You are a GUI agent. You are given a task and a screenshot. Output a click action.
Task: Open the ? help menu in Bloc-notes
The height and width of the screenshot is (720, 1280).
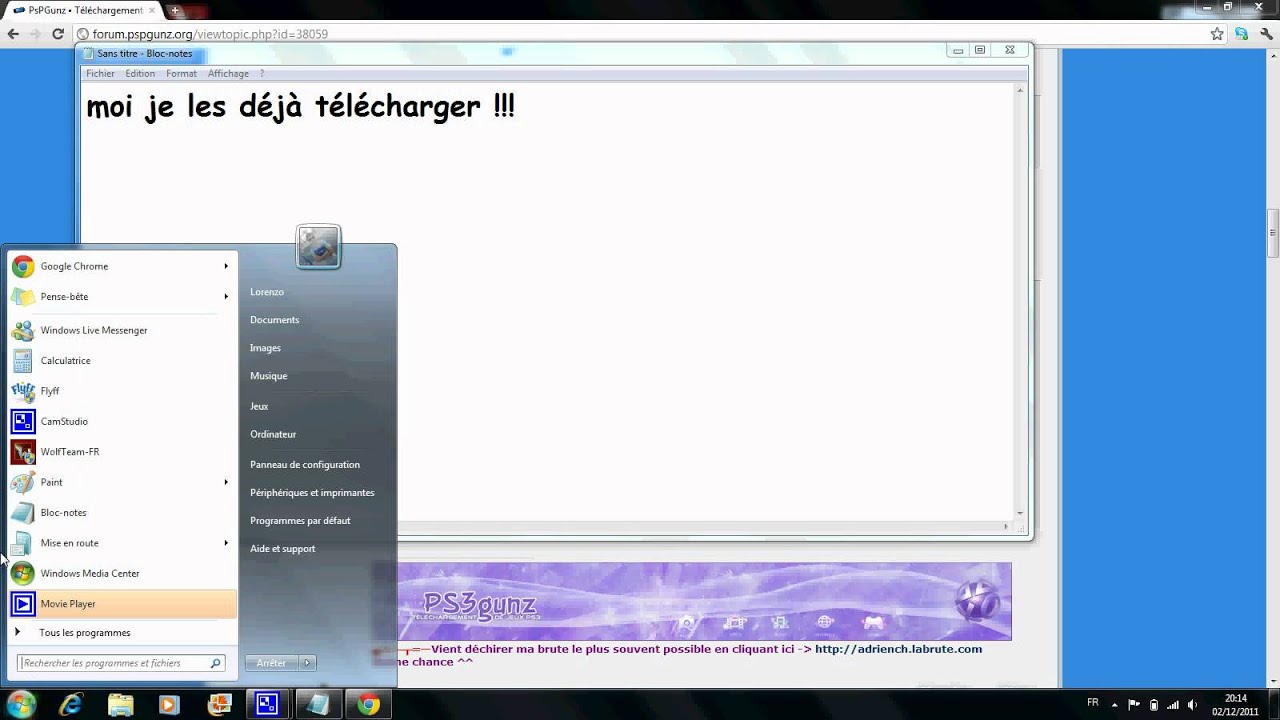coord(262,73)
